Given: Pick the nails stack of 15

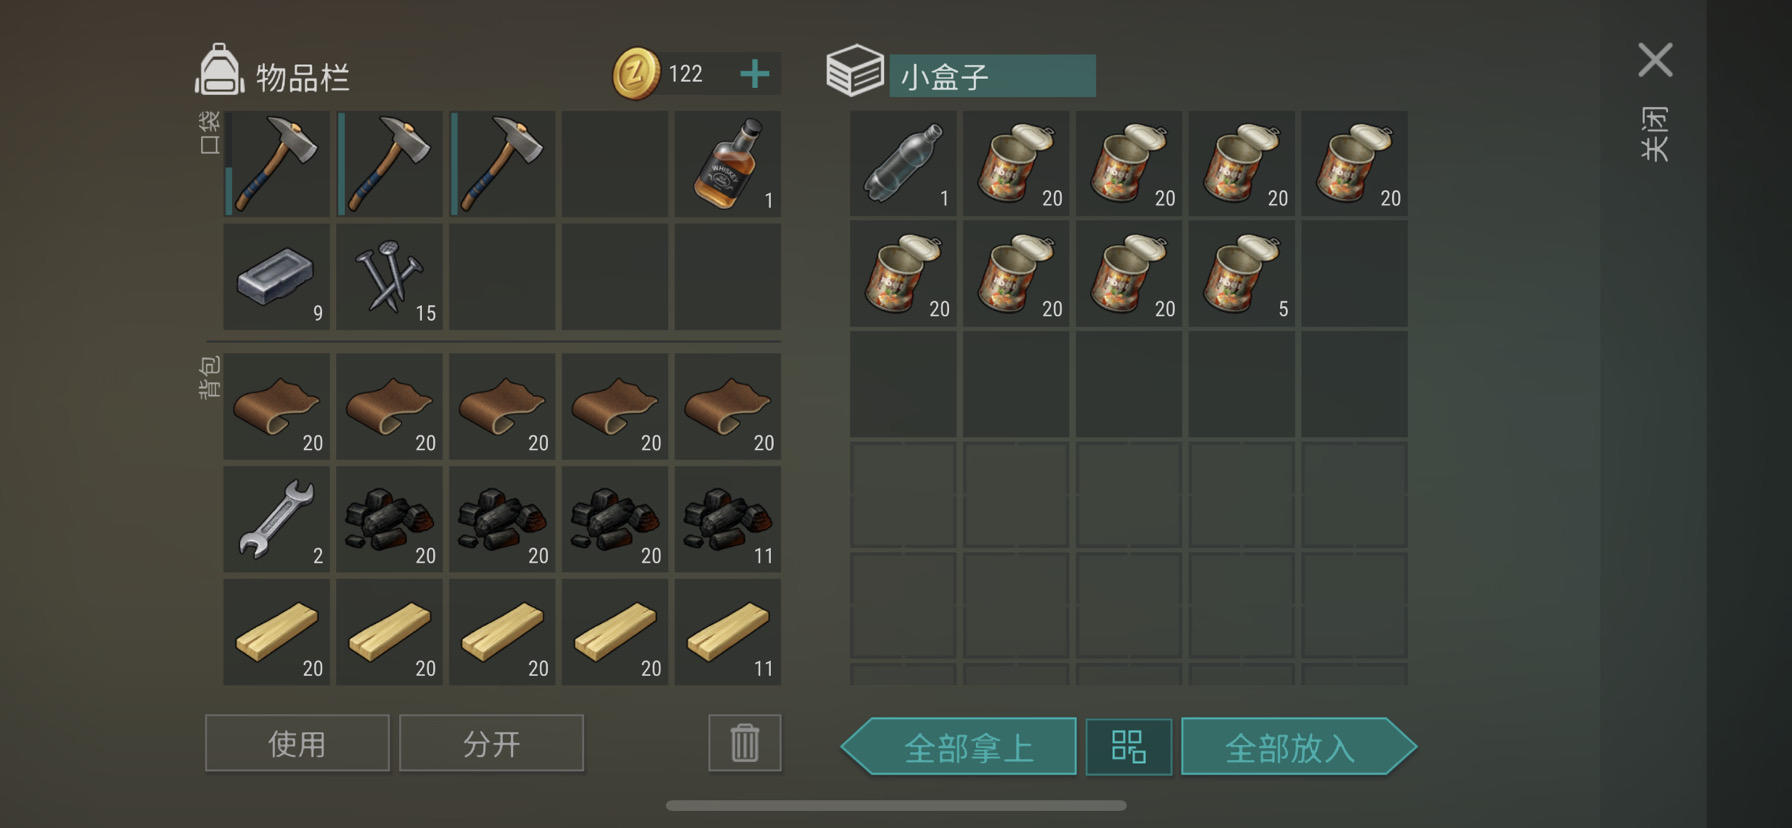Looking at the screenshot, I should [389, 276].
